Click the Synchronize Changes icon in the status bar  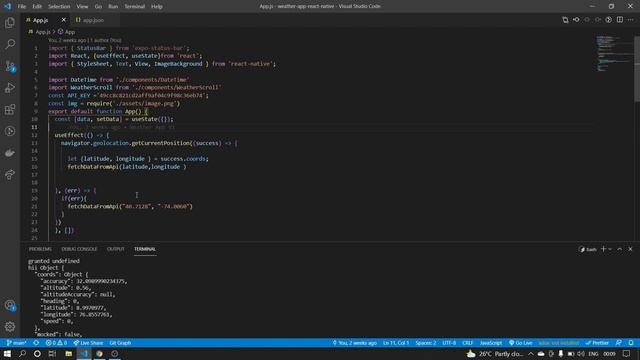pyautogui.click(x=36, y=343)
